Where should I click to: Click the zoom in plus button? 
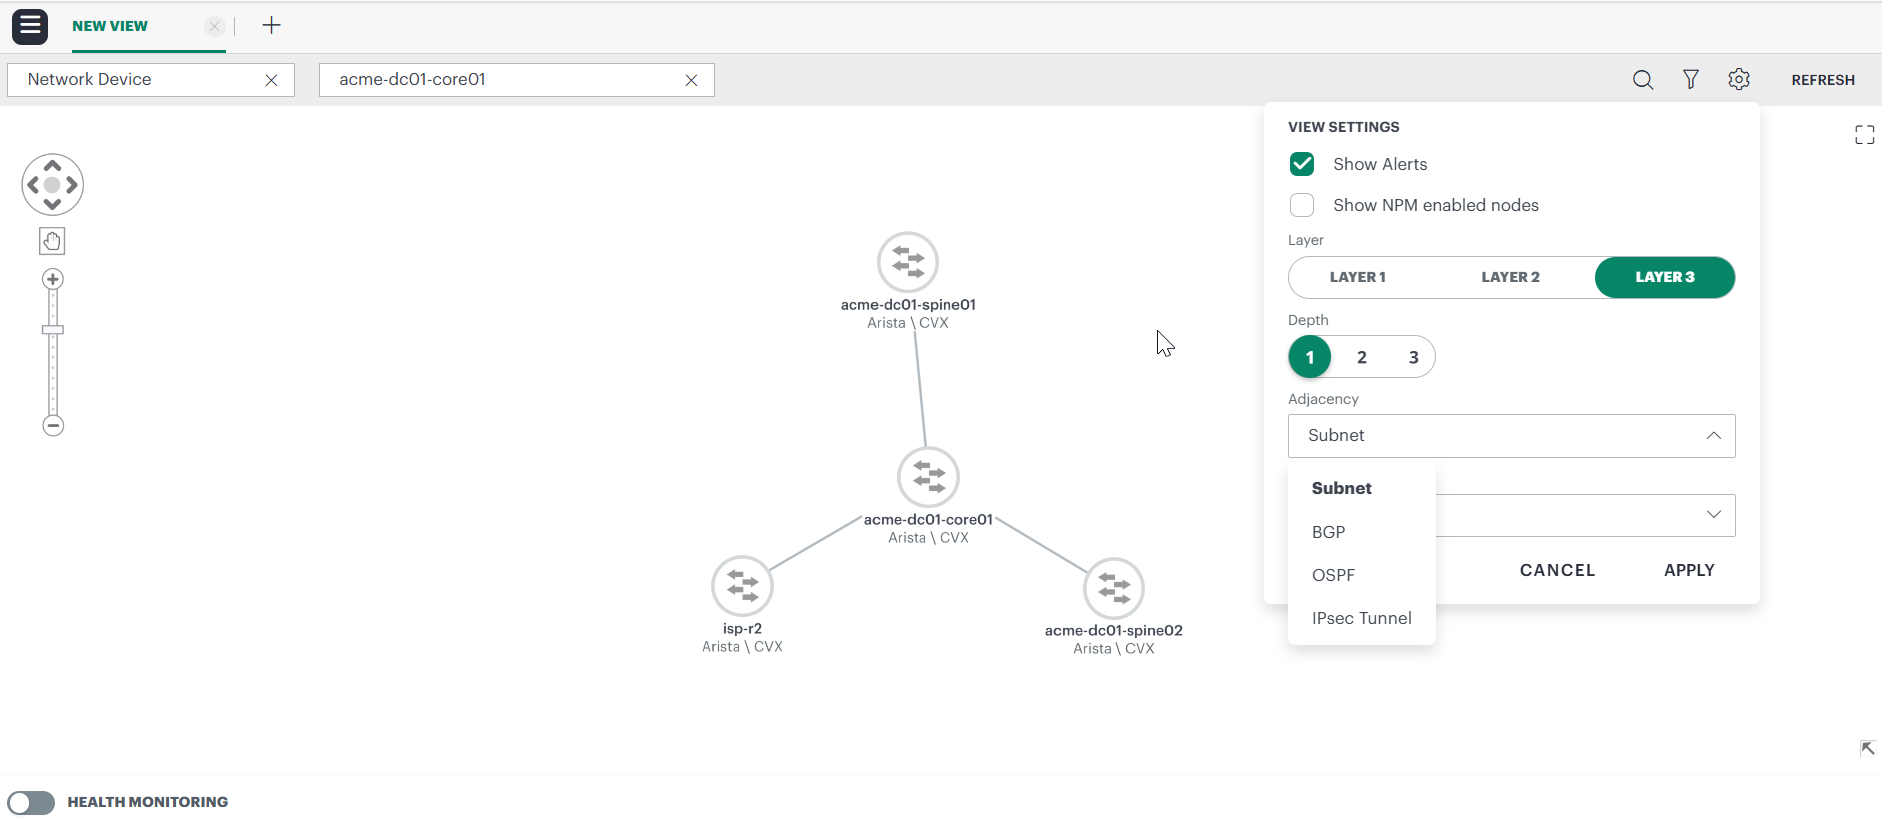[53, 279]
